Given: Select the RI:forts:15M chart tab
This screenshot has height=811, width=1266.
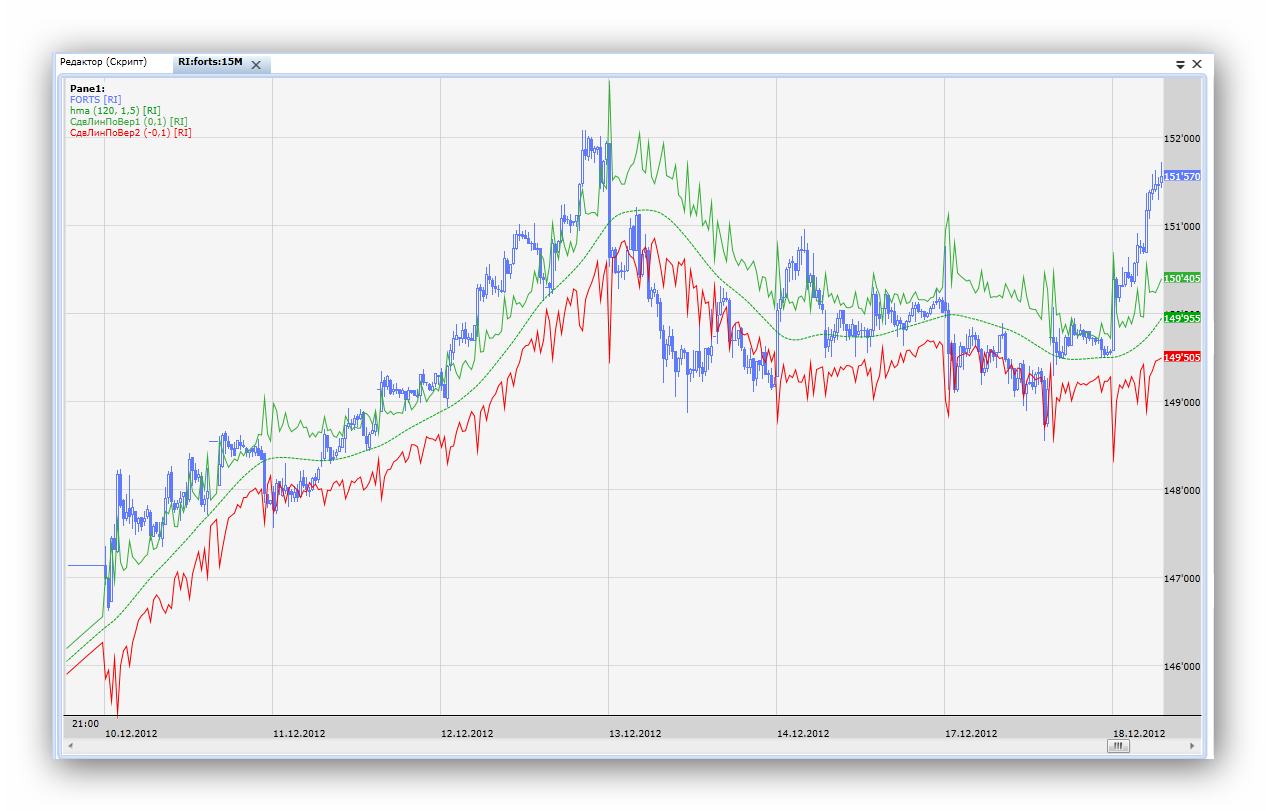Looking at the screenshot, I should tap(210, 63).
